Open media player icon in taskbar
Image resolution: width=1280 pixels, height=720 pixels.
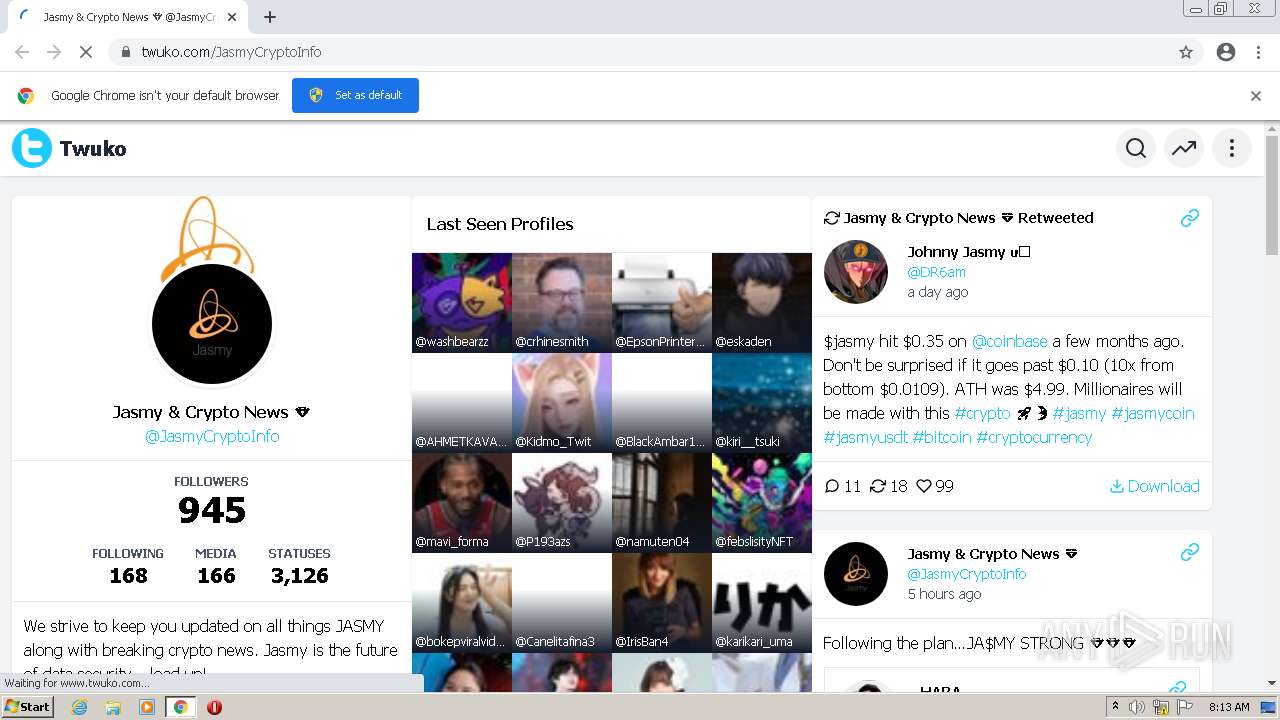tap(147, 707)
